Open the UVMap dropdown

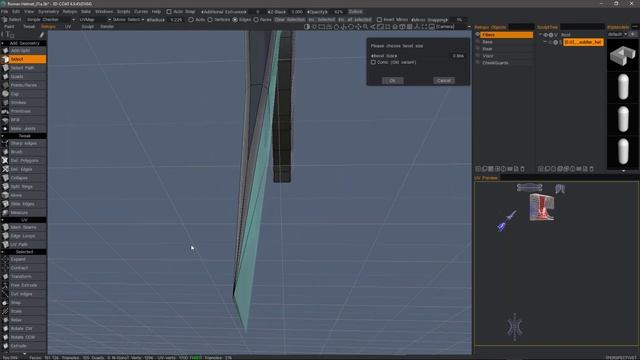point(95,20)
